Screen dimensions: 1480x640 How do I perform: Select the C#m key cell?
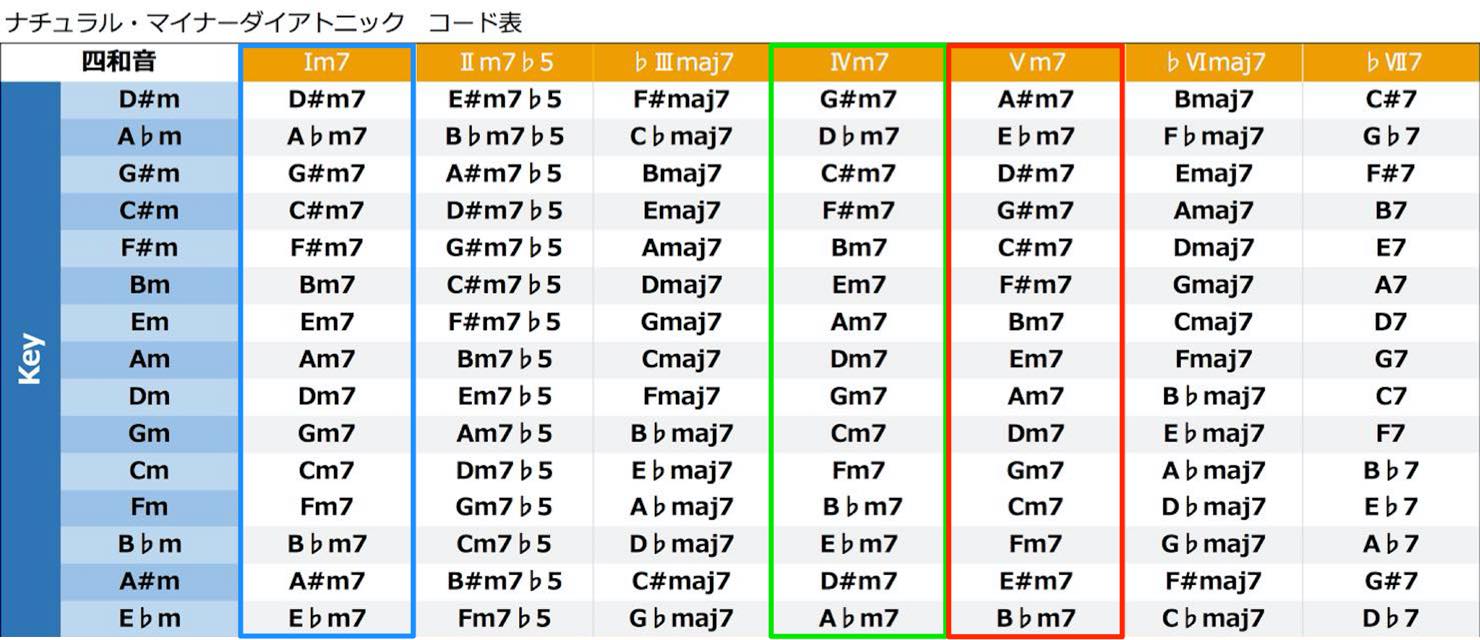coord(149,211)
